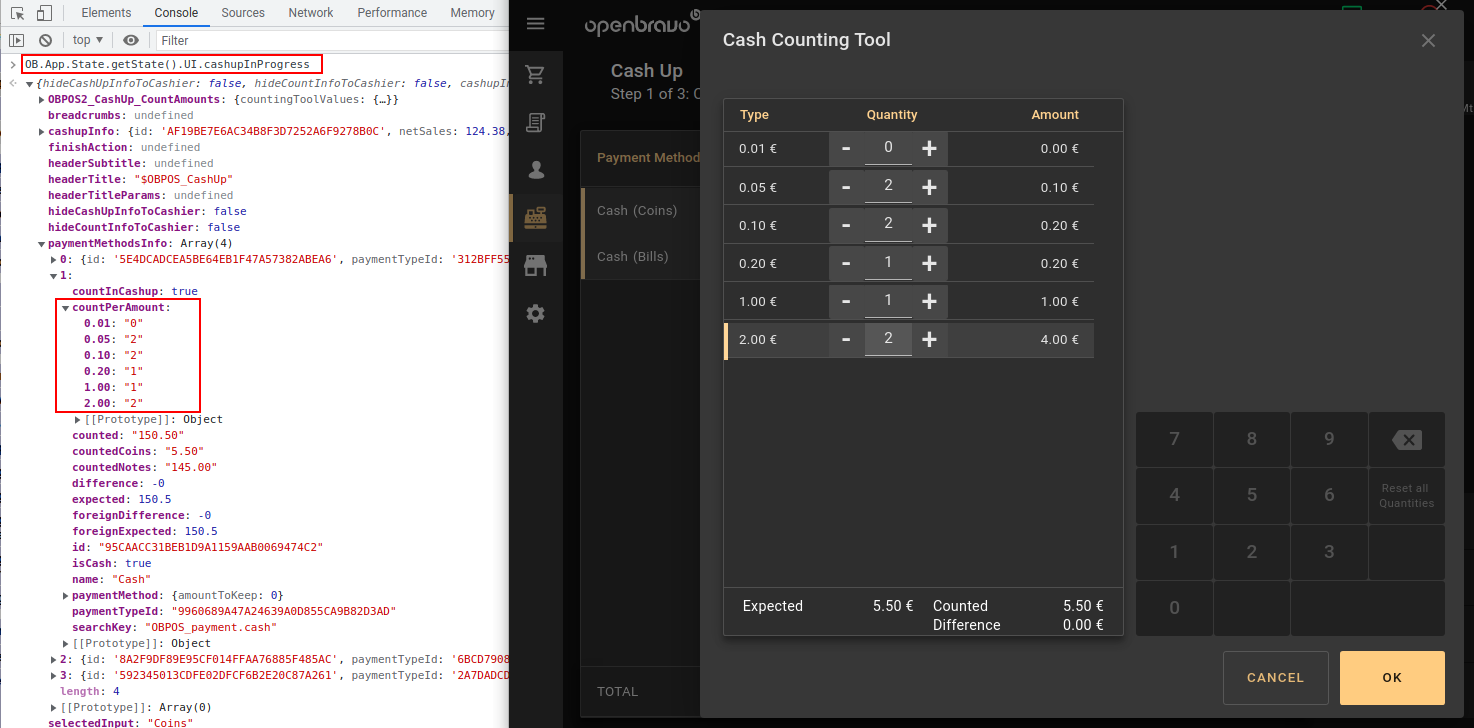Click the console Filter input
Image resolution: width=1474 pixels, height=728 pixels.
(x=330, y=40)
